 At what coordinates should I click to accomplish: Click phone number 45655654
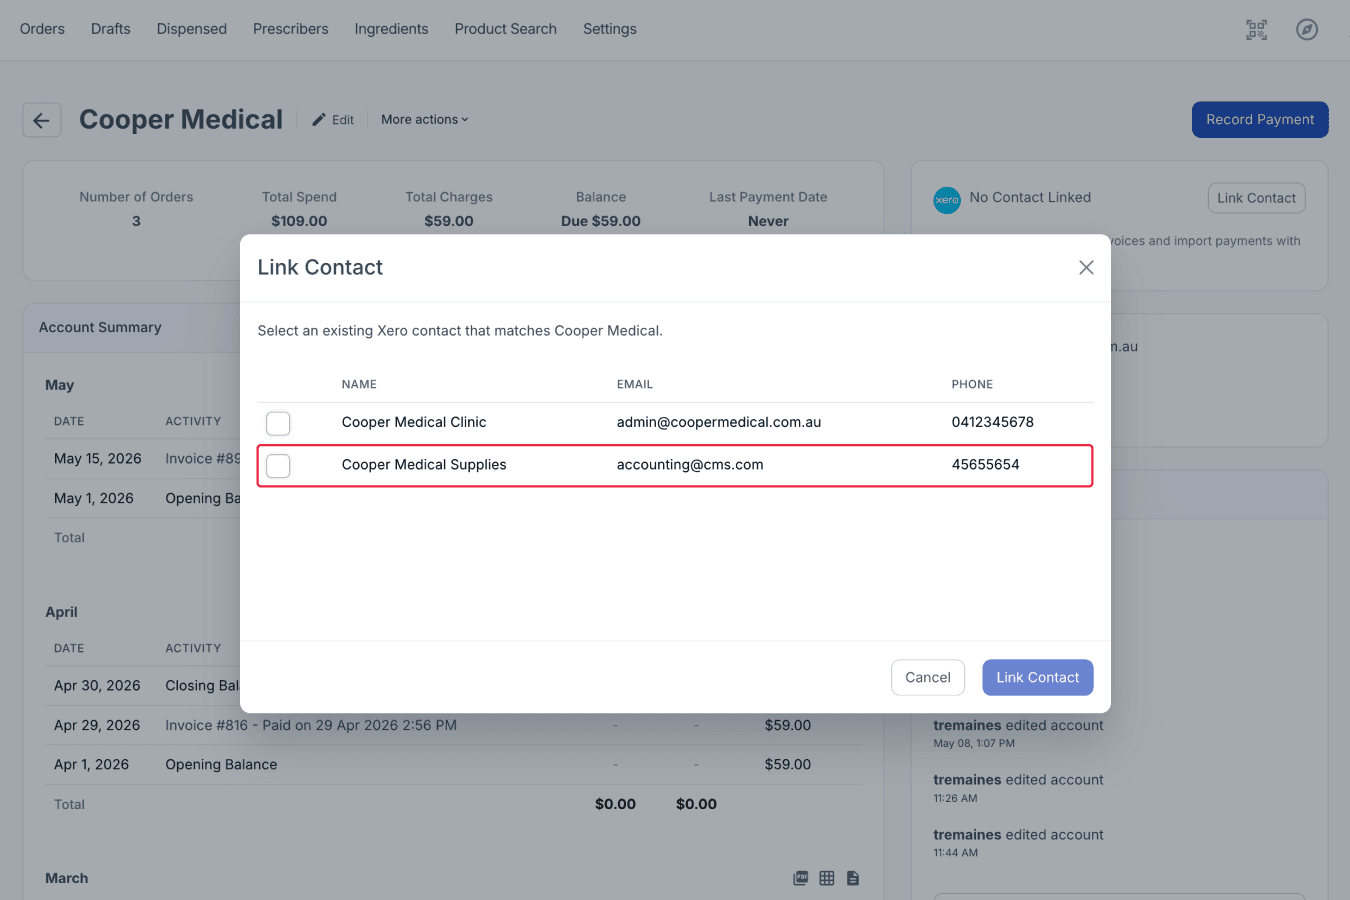pos(986,464)
